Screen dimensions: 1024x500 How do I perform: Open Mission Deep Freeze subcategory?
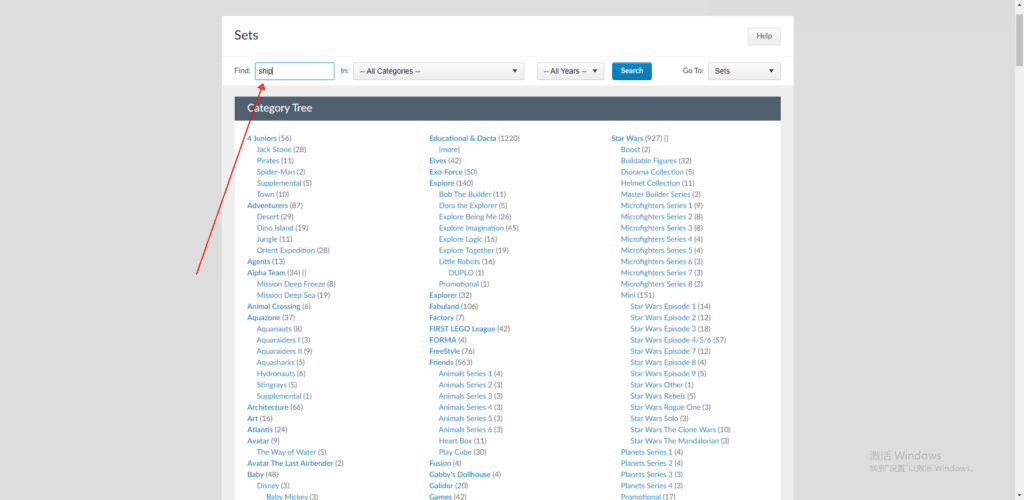point(291,284)
